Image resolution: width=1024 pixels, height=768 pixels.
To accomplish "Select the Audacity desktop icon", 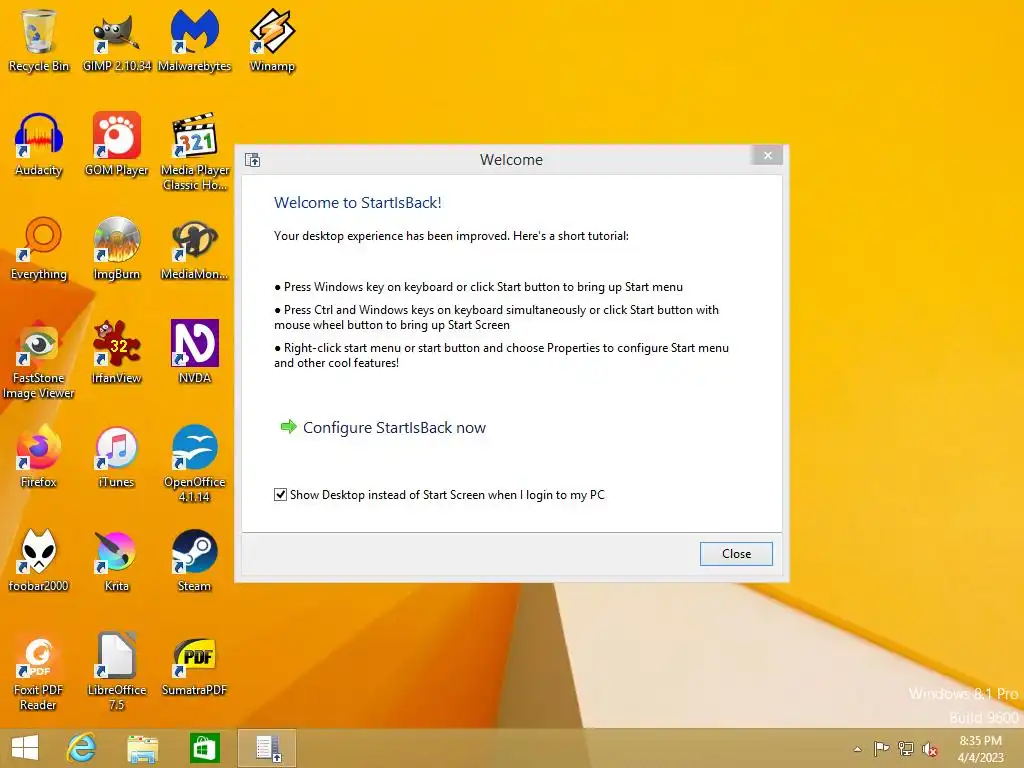I will coord(39,144).
